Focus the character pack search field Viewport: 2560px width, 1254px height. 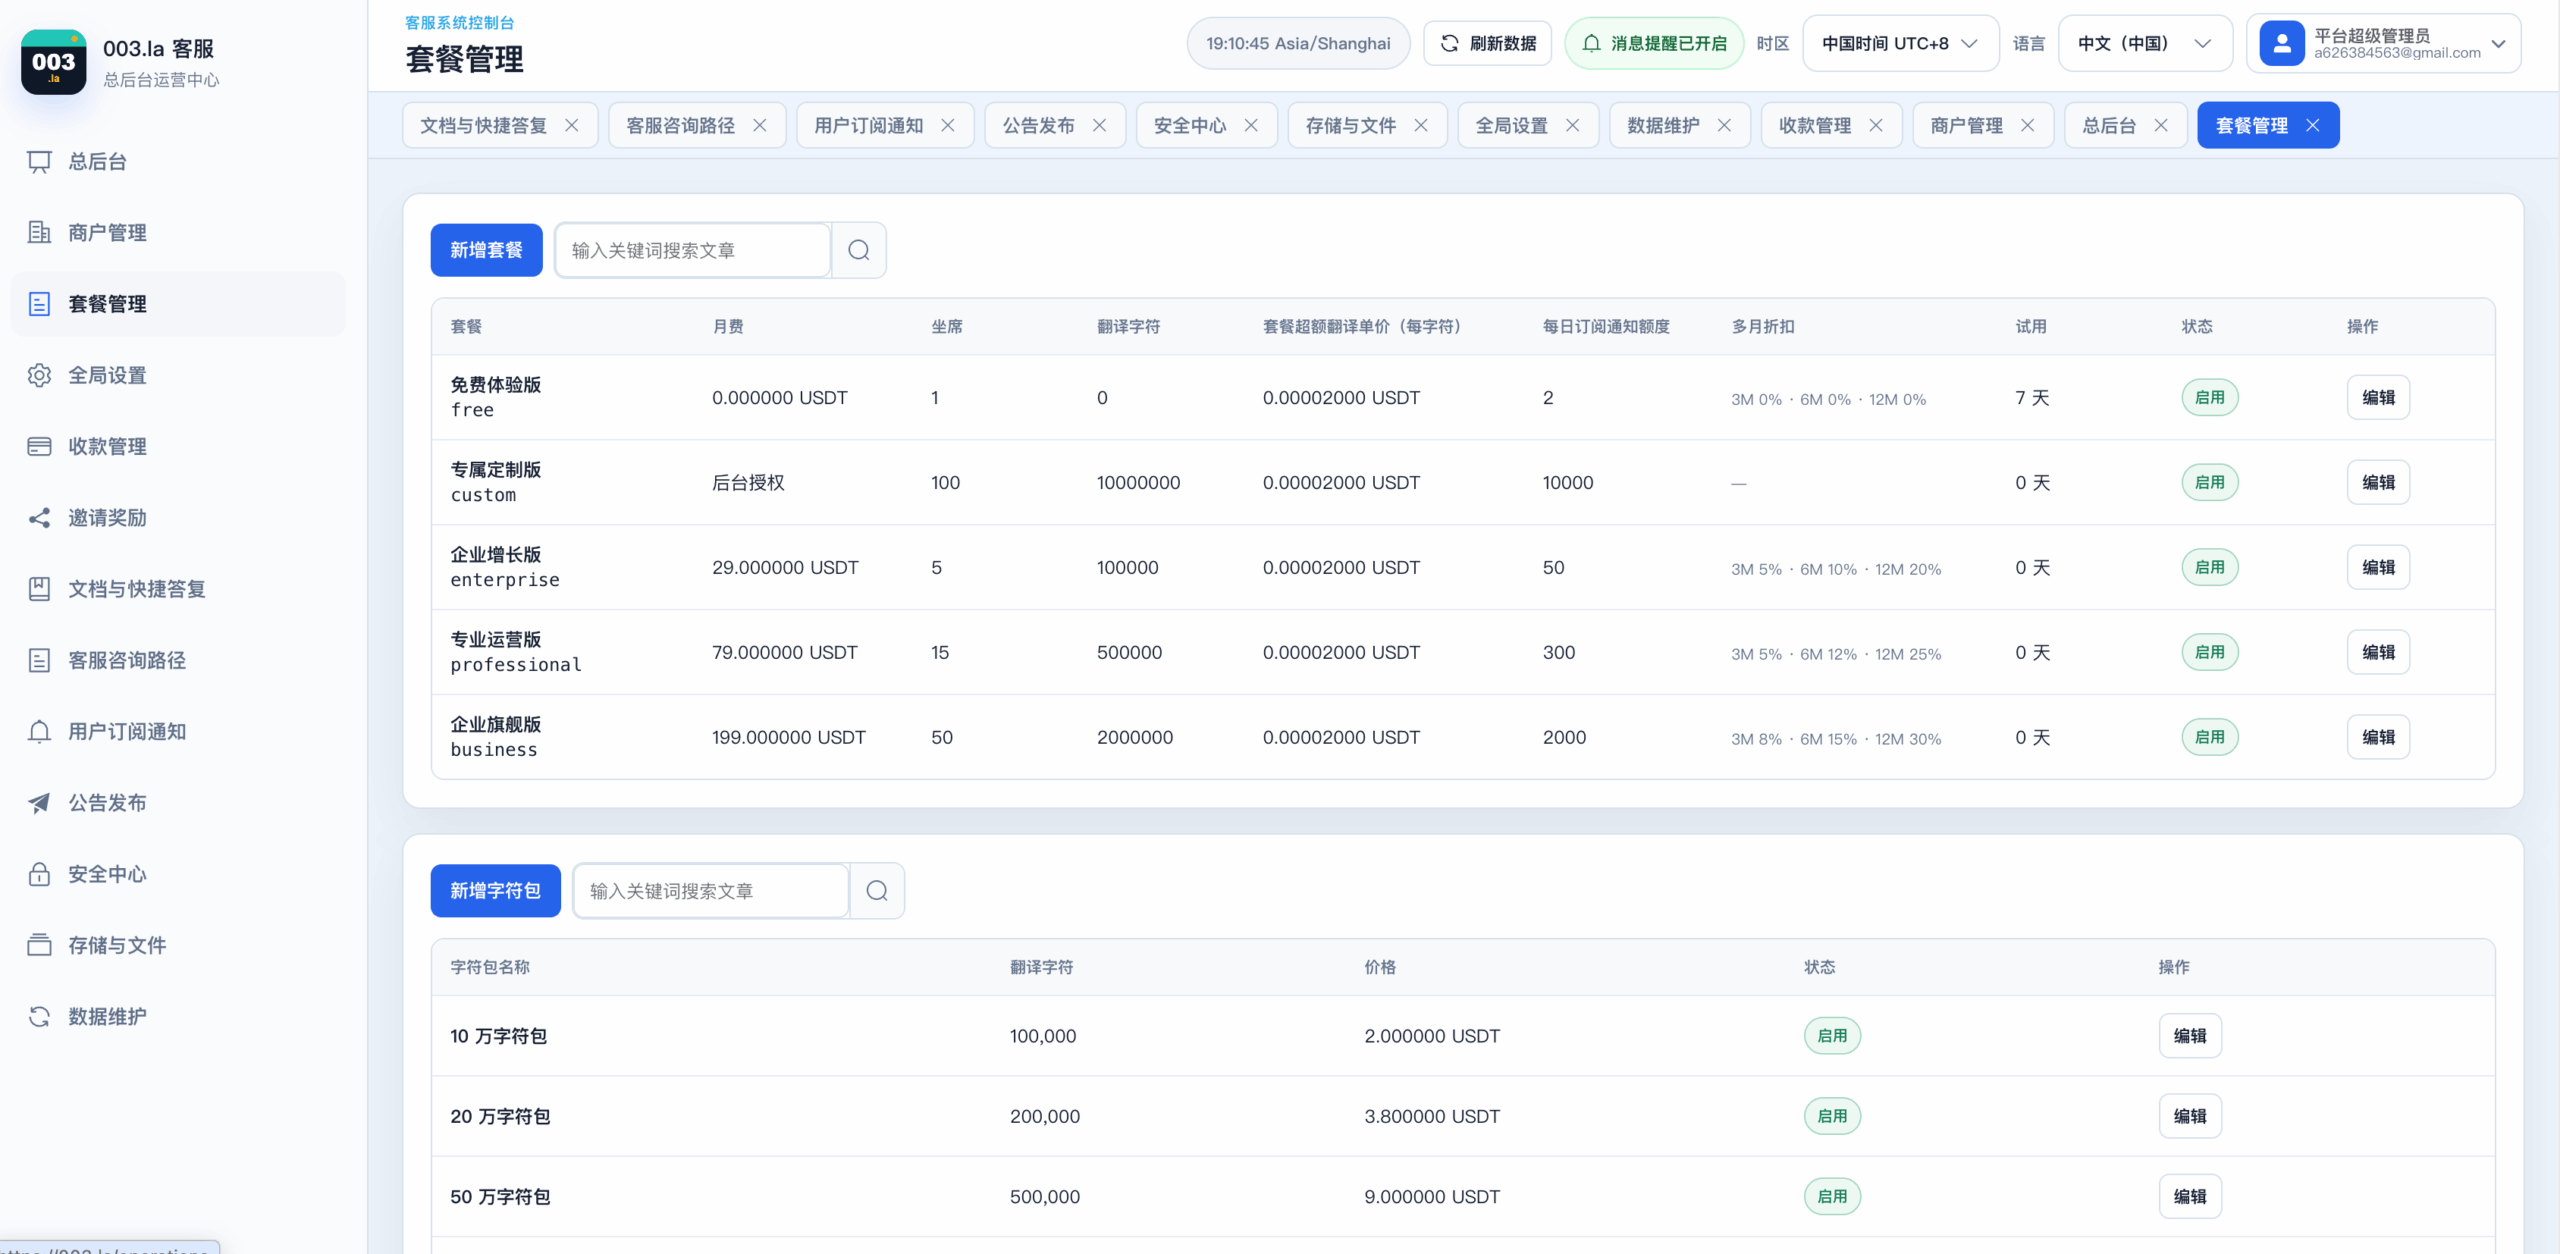(711, 891)
